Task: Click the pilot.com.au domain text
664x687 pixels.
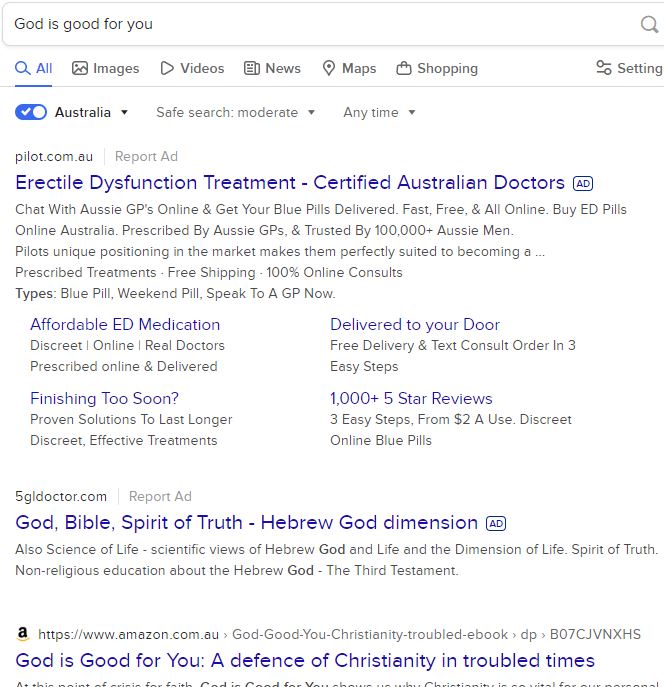Action: coord(54,156)
